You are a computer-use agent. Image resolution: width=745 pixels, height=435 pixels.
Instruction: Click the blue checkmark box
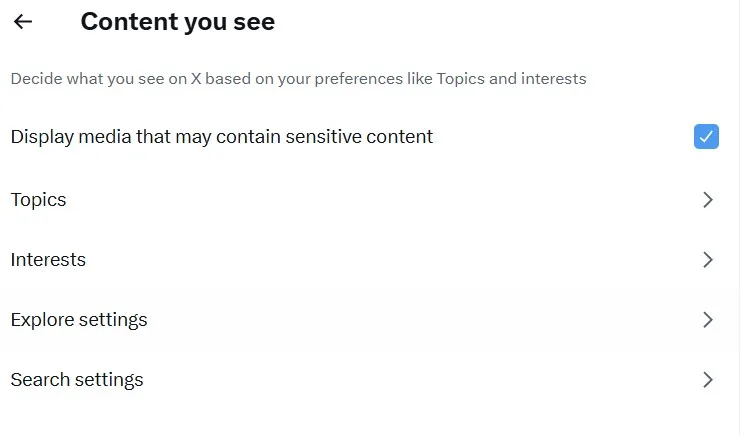[x=706, y=137]
